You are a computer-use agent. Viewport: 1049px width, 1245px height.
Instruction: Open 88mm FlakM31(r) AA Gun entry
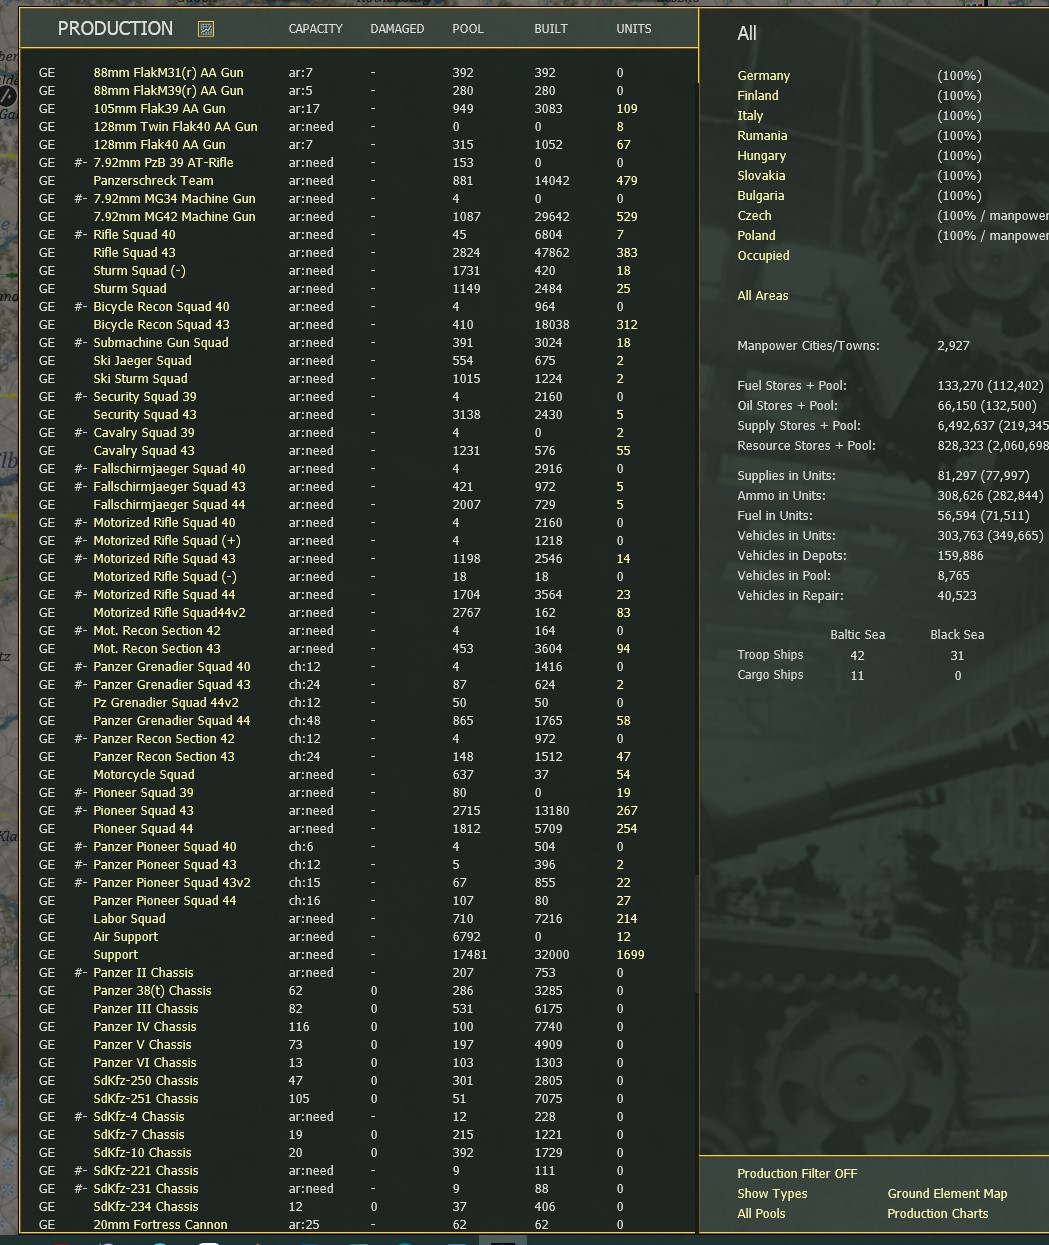[168, 73]
